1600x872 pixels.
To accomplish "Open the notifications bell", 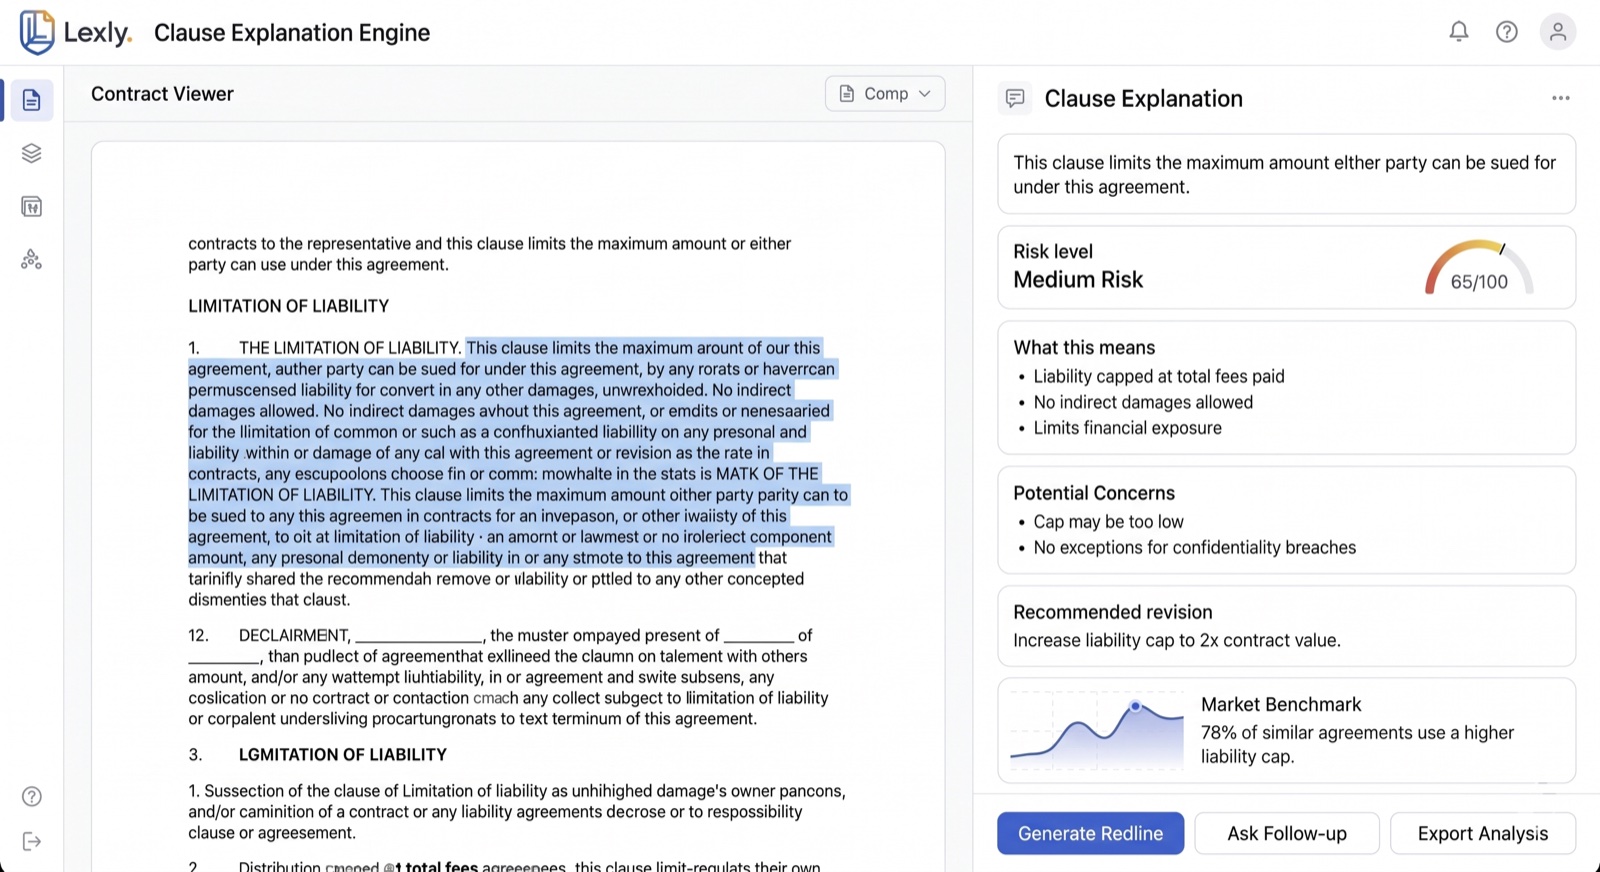I will tap(1459, 32).
